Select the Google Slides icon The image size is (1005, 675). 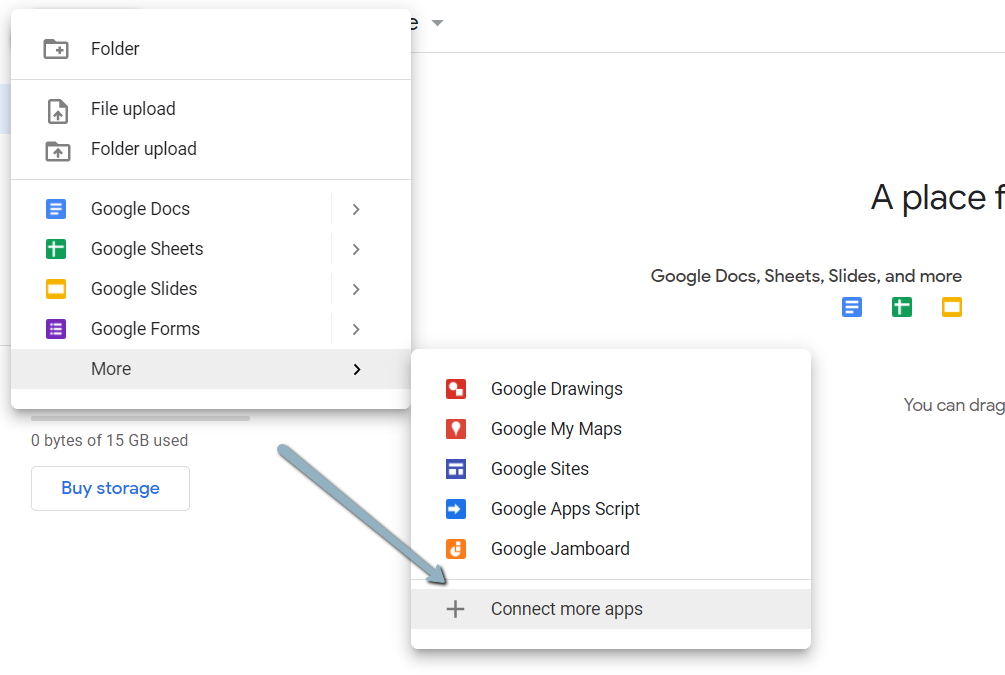pyautogui.click(x=55, y=288)
